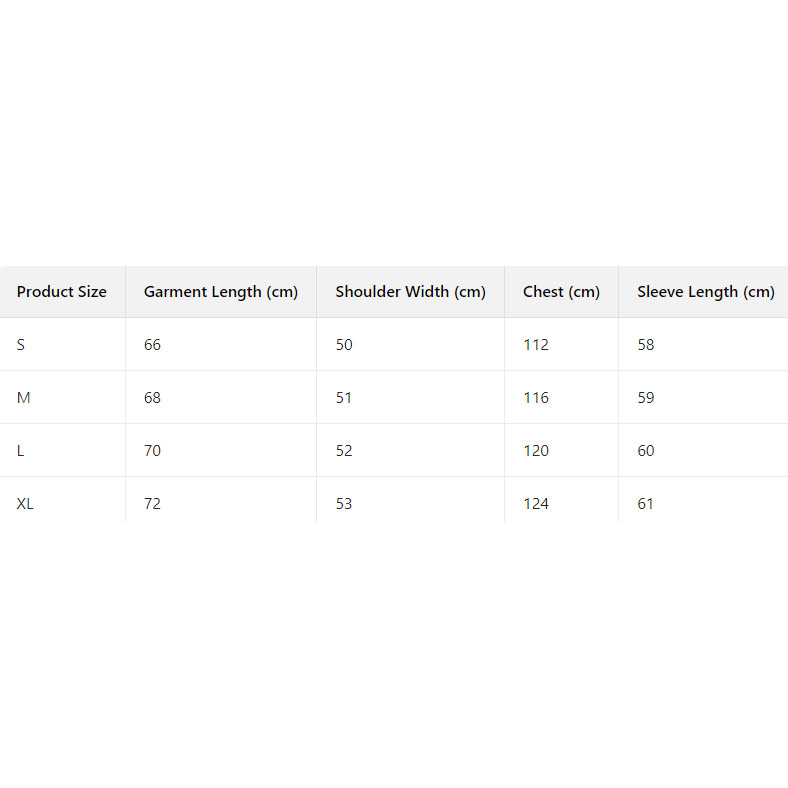
Task: Select the Chest (cm) column header
Action: pos(561,292)
